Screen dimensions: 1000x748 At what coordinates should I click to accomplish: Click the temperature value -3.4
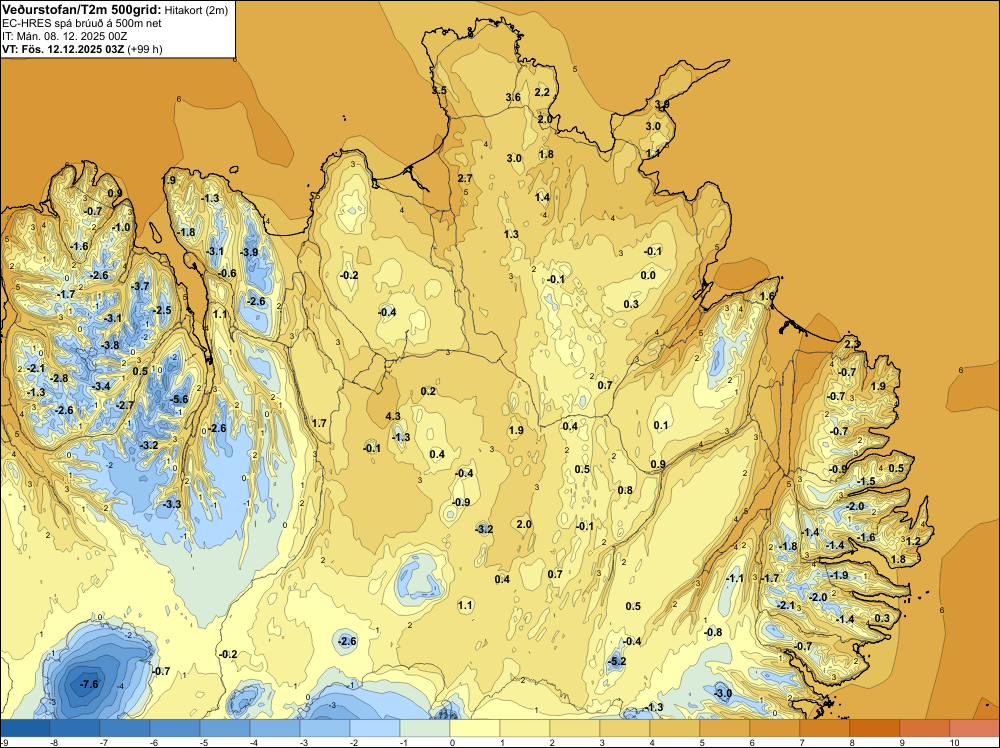101,386
